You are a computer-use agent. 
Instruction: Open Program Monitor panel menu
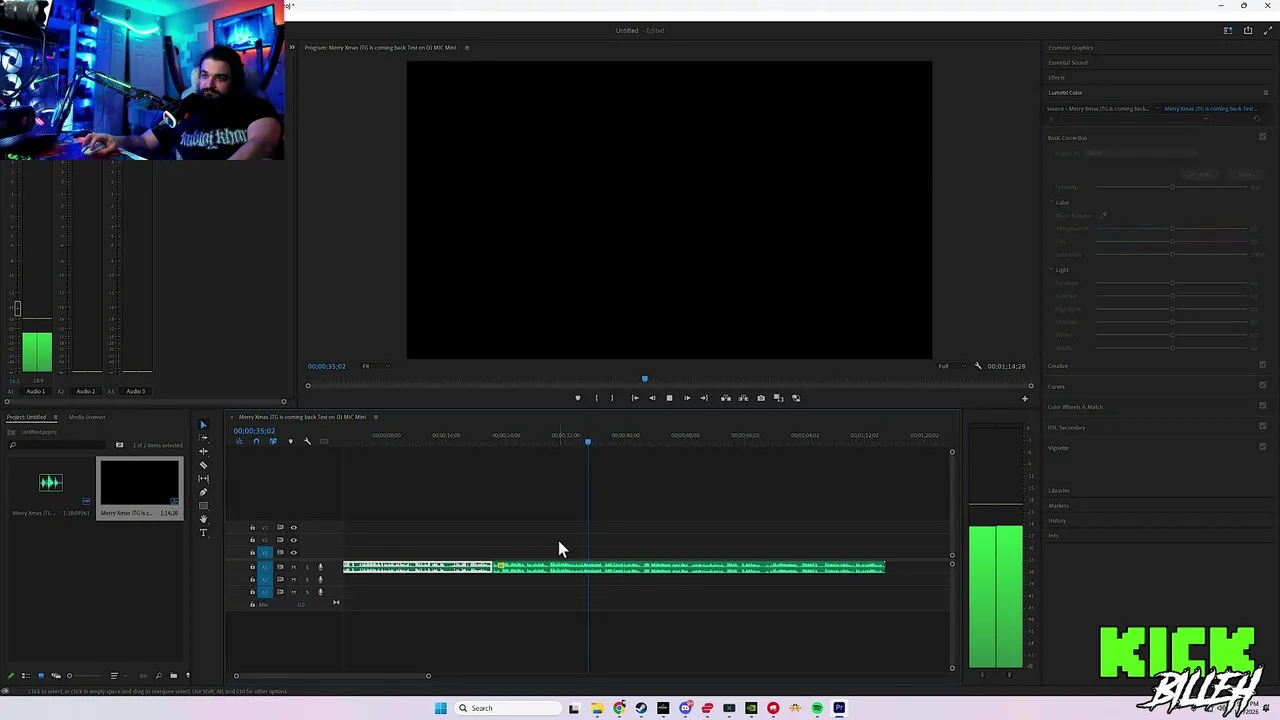[466, 48]
